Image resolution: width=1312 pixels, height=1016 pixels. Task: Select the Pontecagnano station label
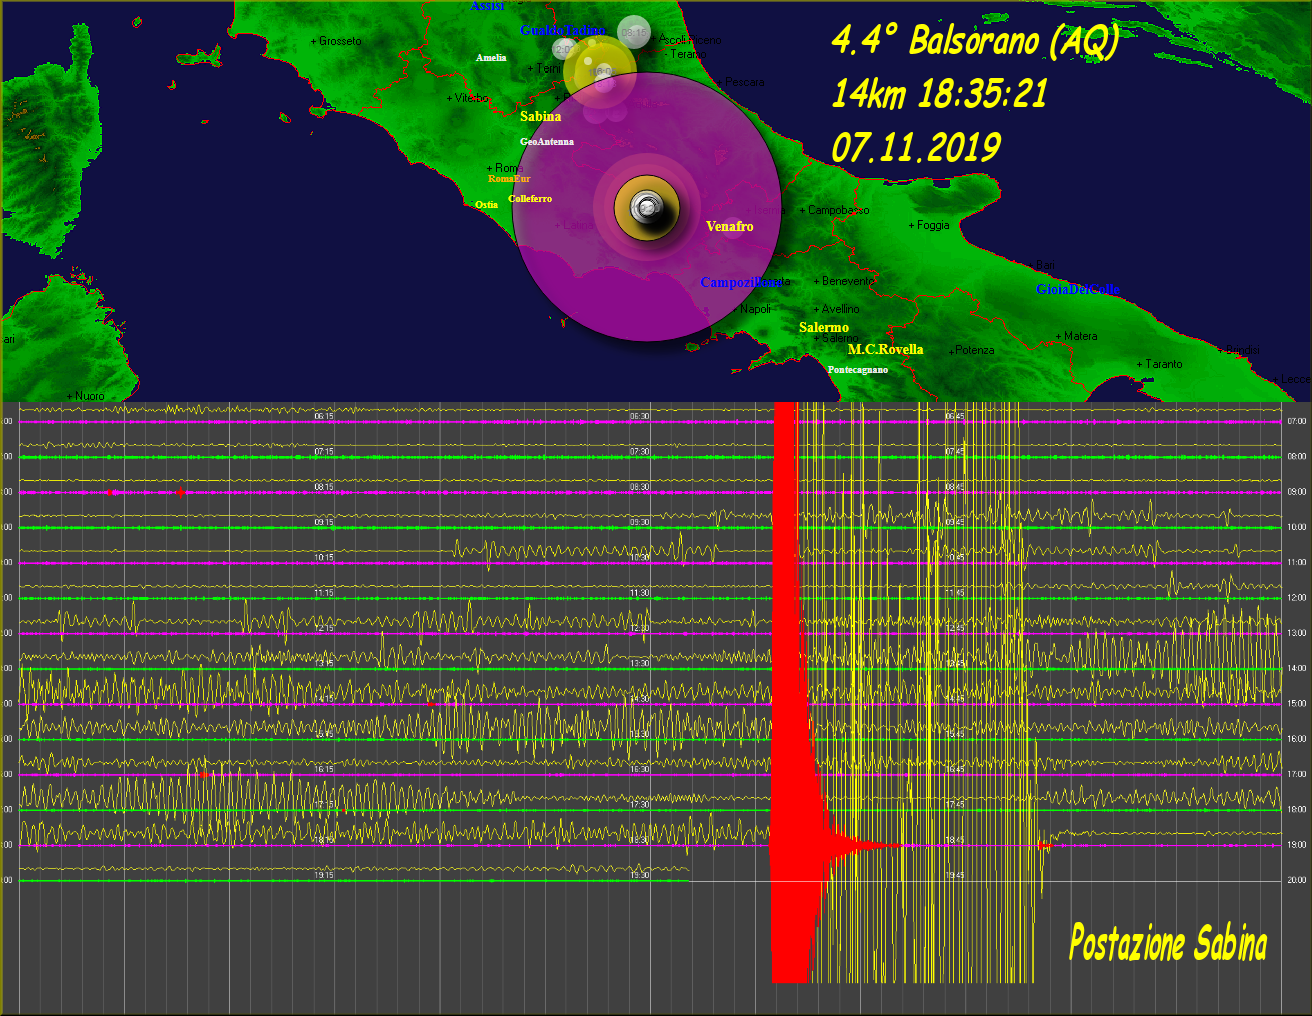(x=858, y=370)
